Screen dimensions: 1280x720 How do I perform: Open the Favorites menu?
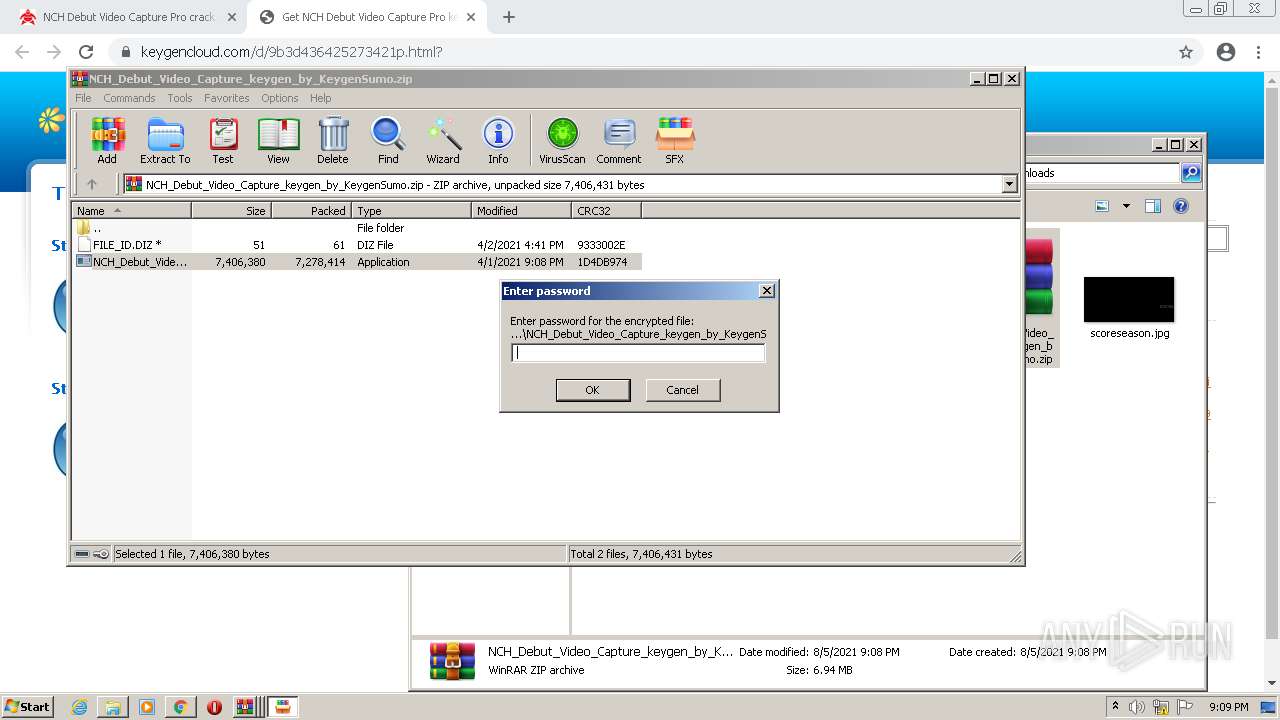tap(227, 98)
